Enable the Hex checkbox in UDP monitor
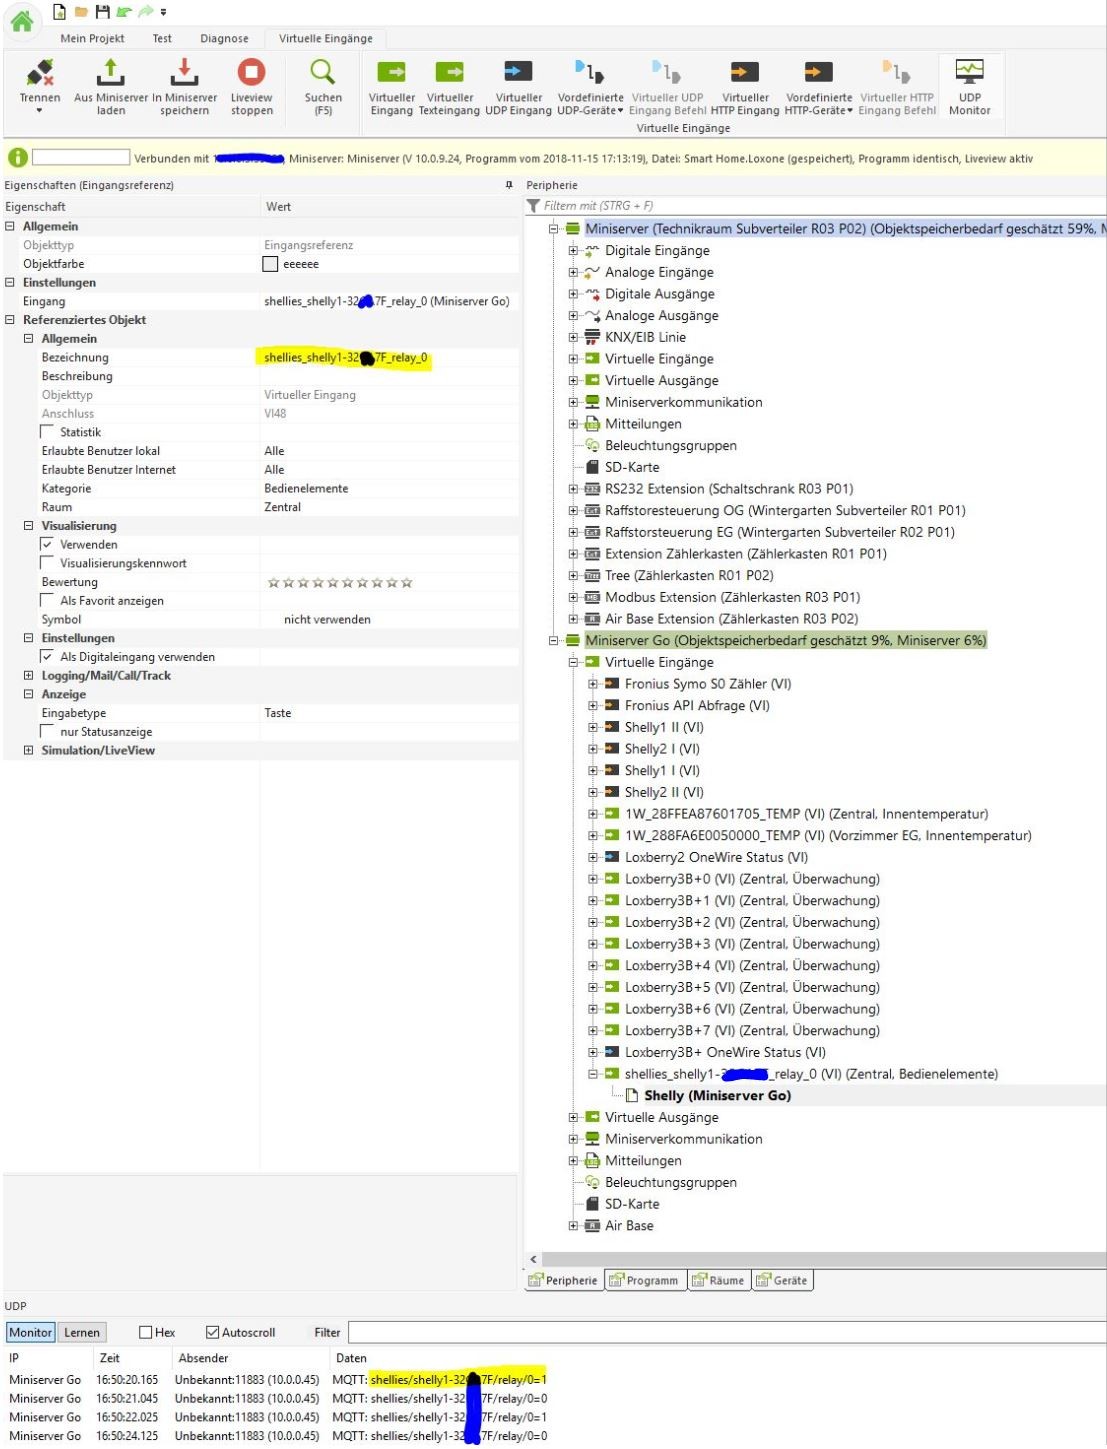Viewport: 1107px width, 1449px height. 146,1332
